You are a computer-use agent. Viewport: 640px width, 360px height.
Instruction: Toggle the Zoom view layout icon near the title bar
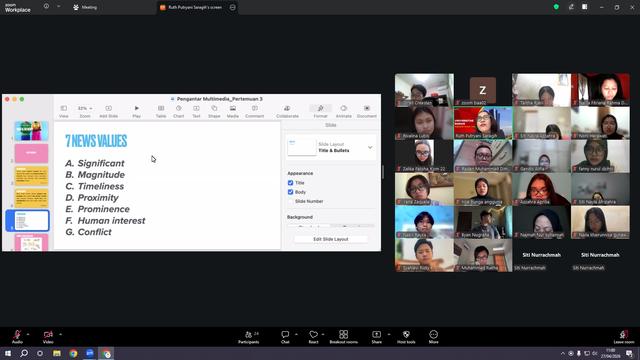click(584, 7)
